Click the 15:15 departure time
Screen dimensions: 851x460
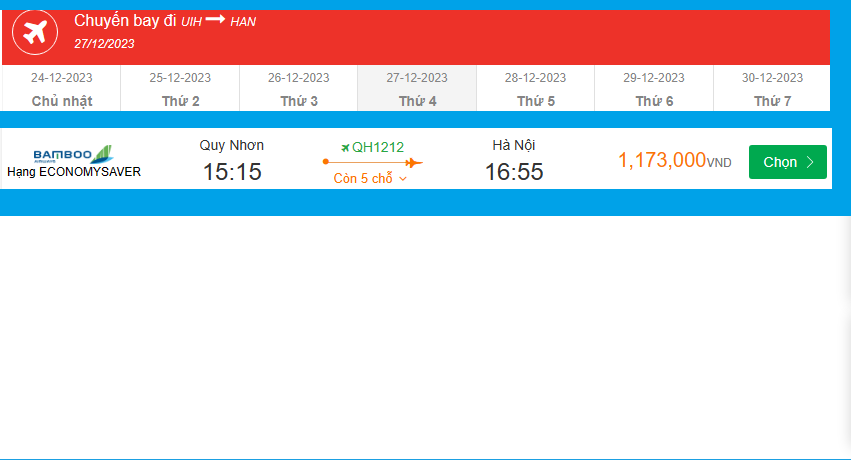coord(232,172)
